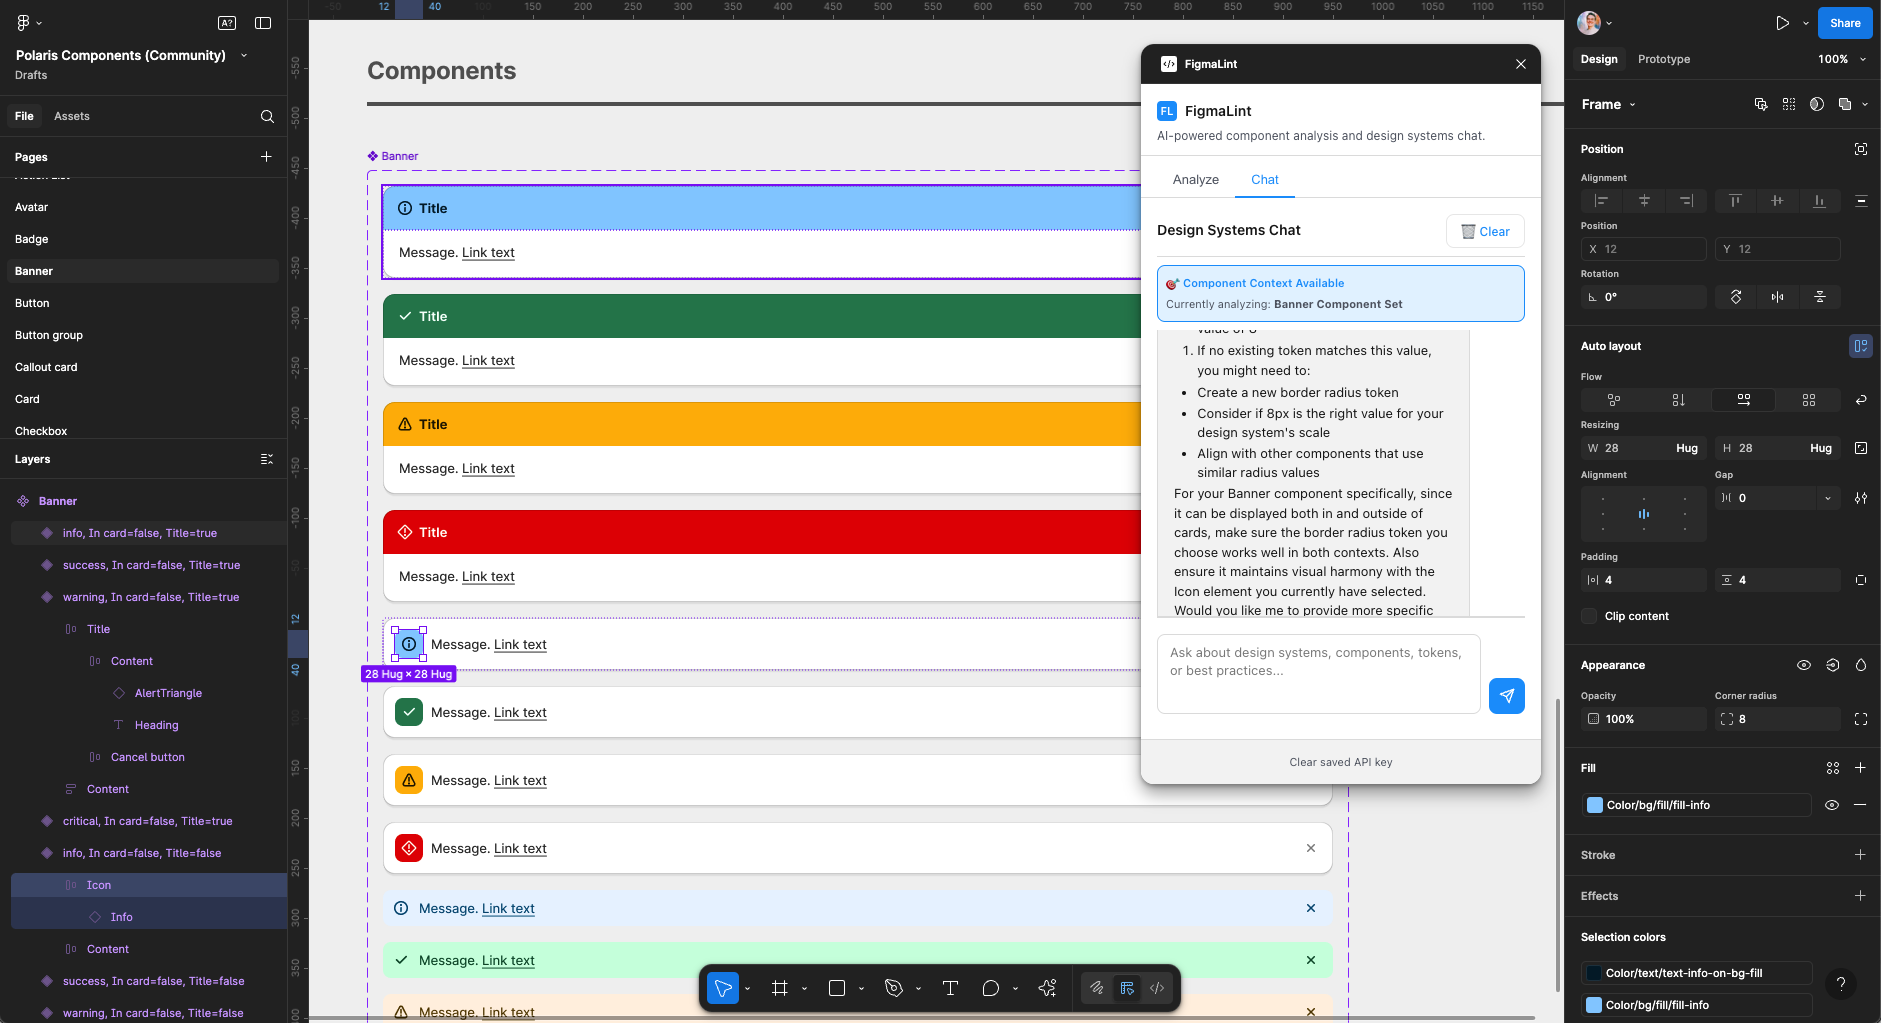1881x1023 pixels.
Task: Select the Frame tool in bottom toolbar
Action: tap(780, 988)
